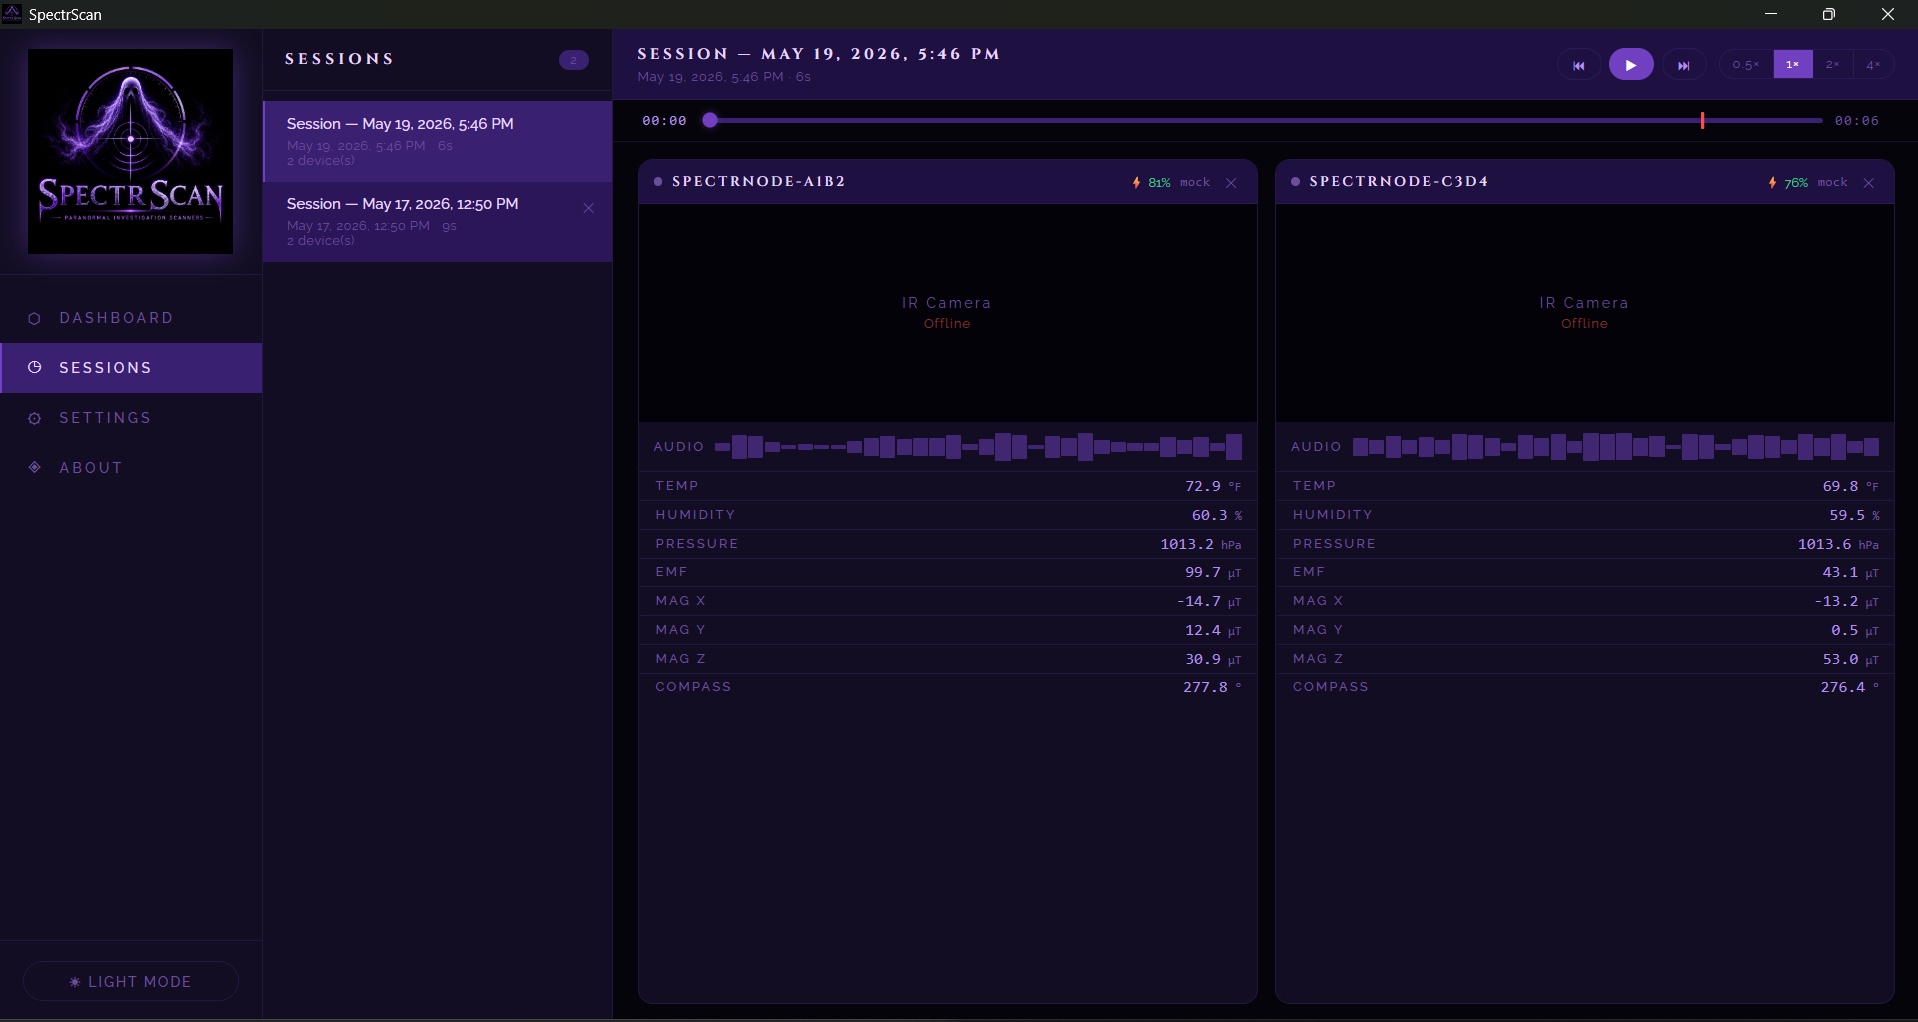
Task: Switch to Light Mode
Action: point(131,981)
